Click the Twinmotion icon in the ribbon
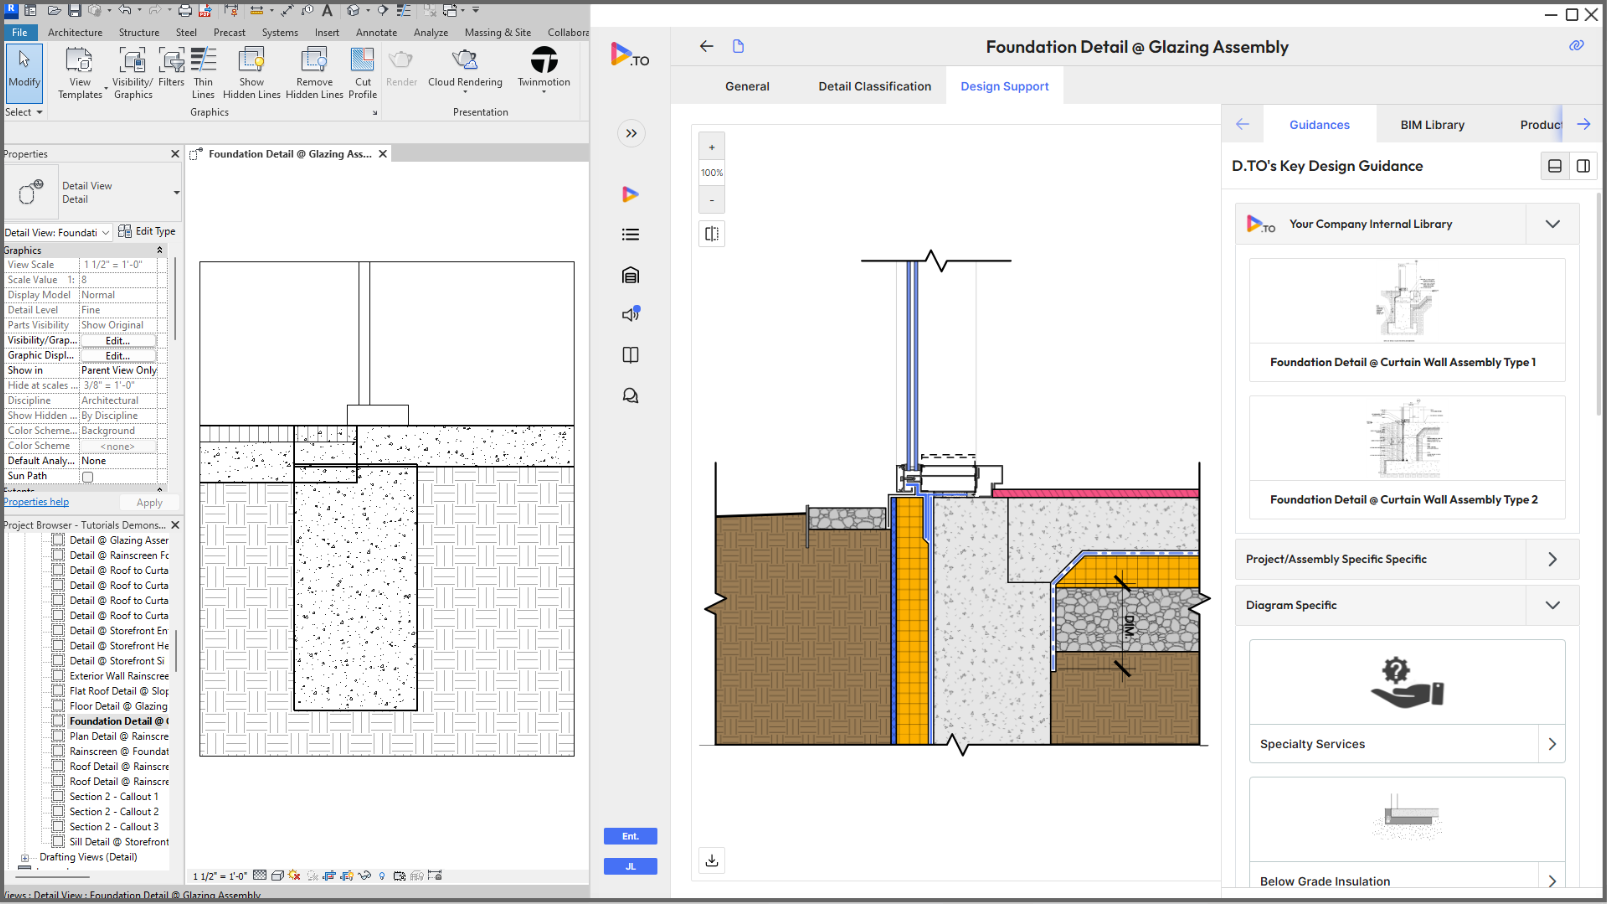The width and height of the screenshot is (1607, 904). 544,62
